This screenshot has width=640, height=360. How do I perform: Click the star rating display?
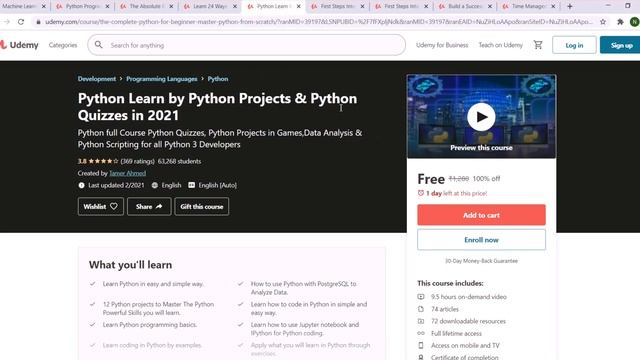point(103,161)
